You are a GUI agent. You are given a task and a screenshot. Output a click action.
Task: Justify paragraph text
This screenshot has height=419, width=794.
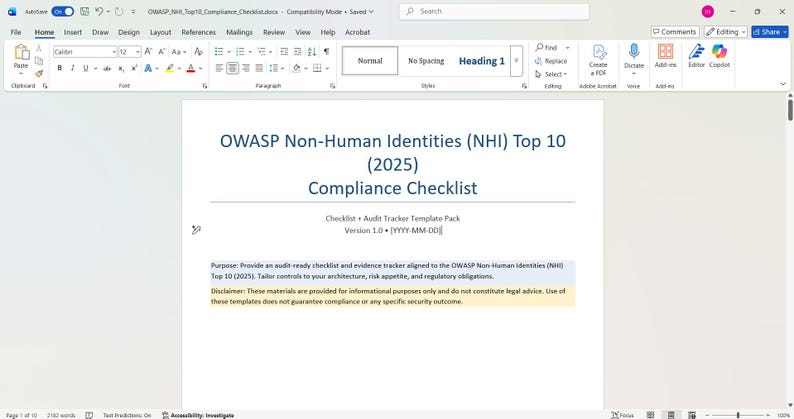tap(259, 68)
